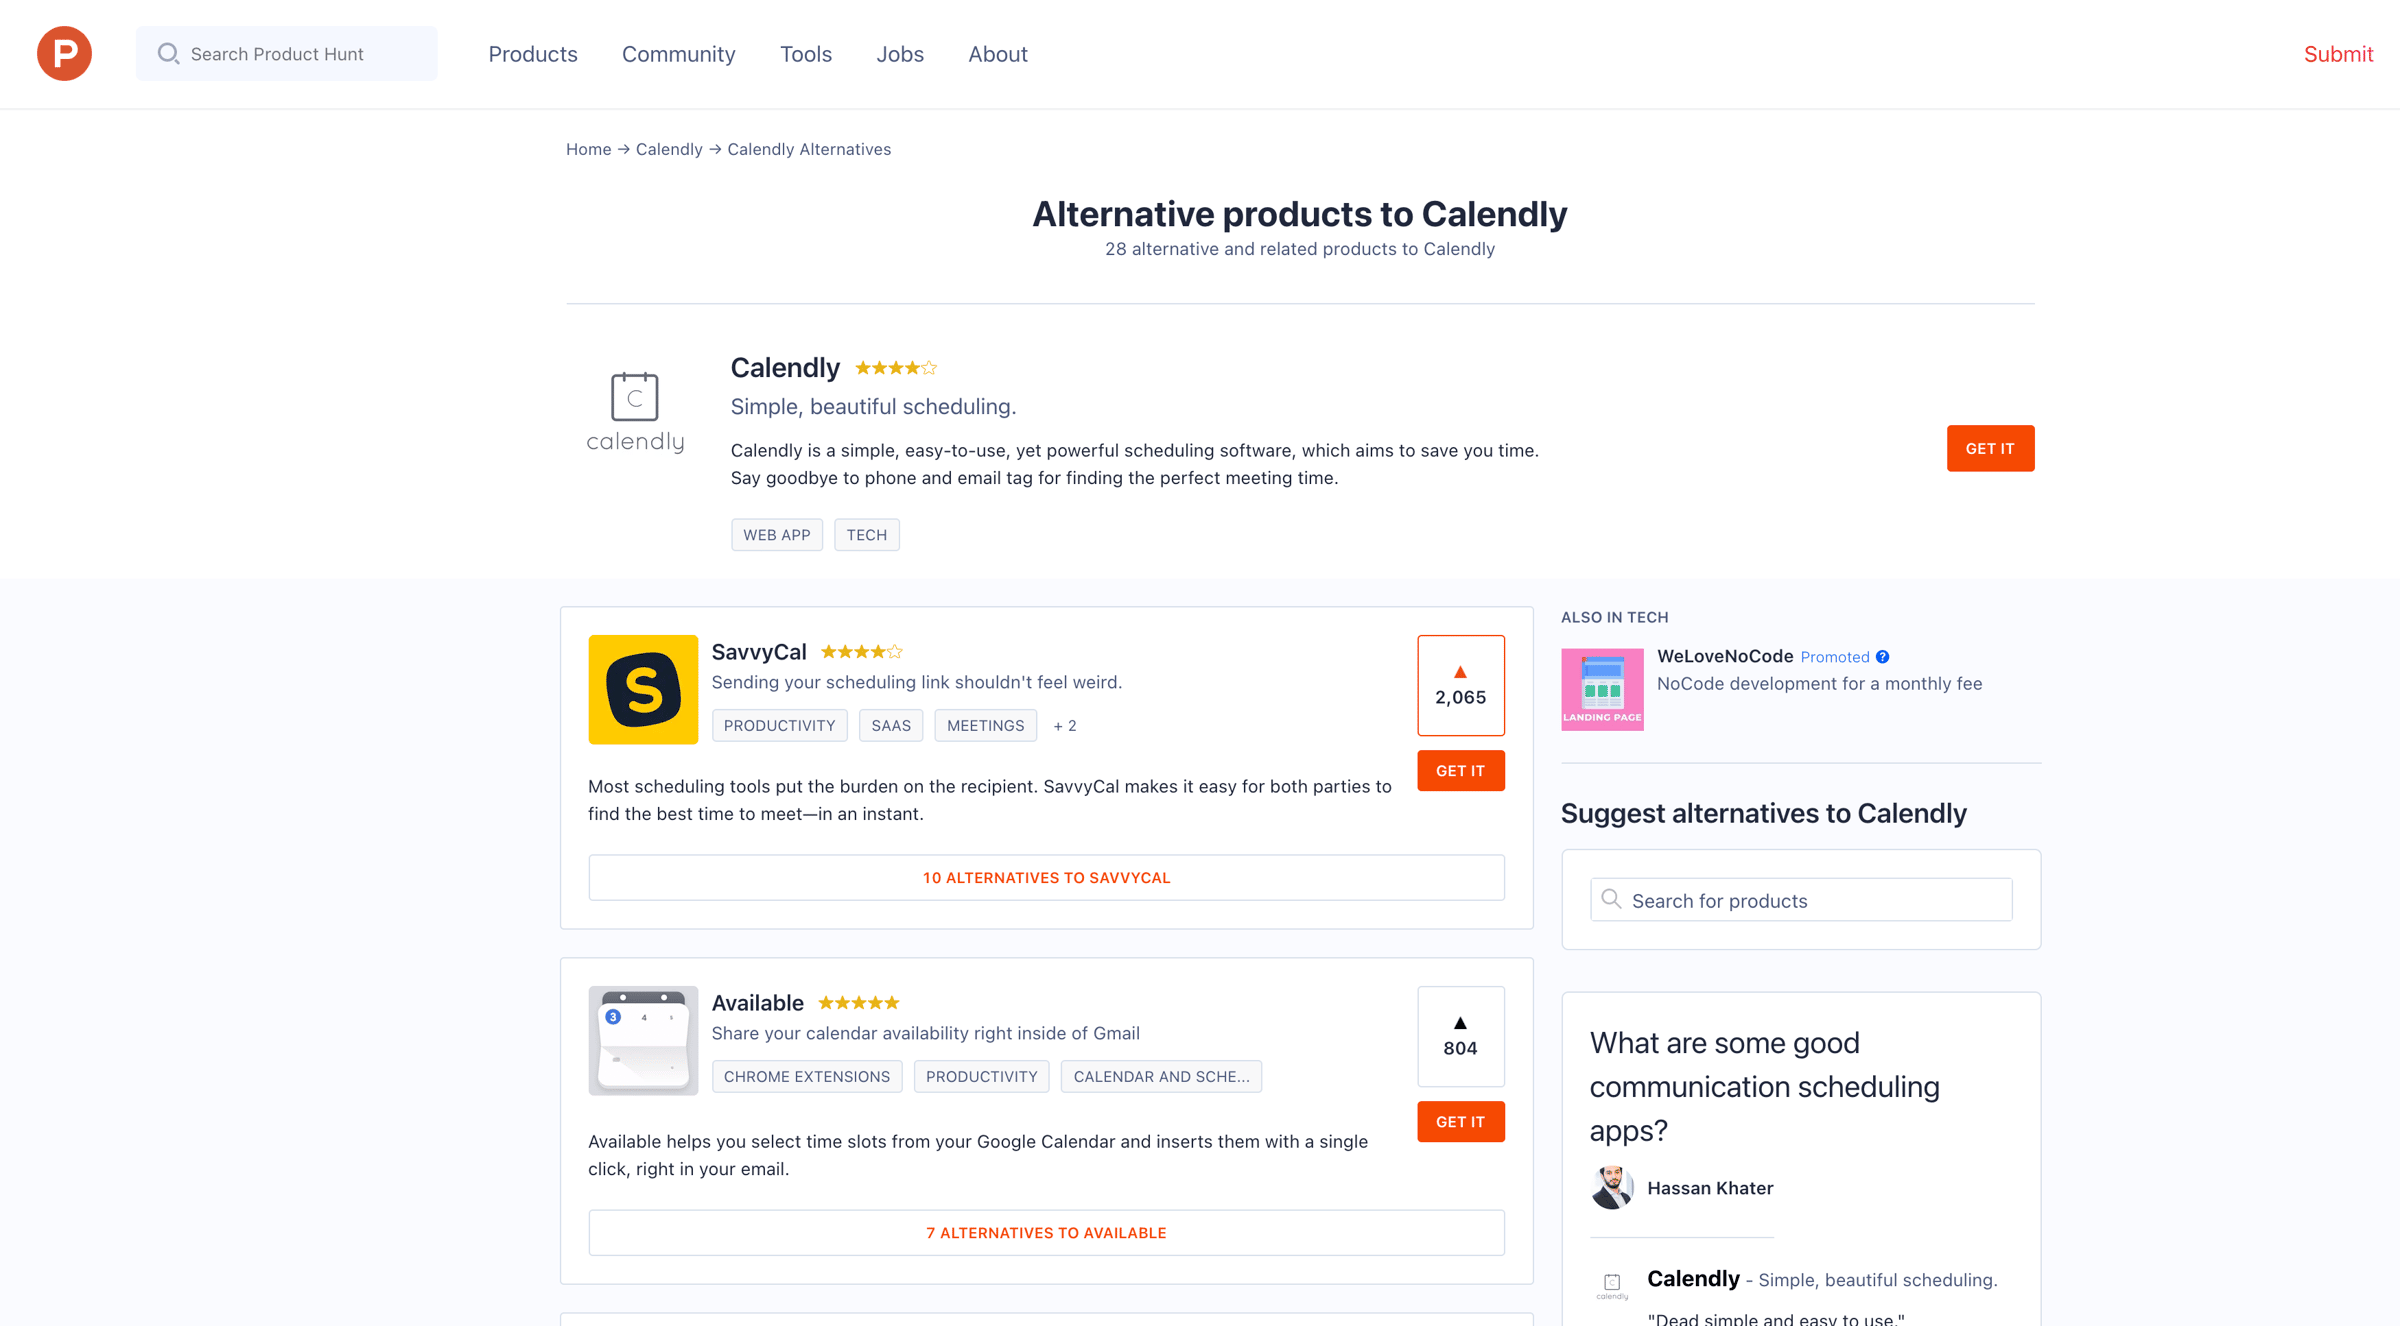Click the small Calendly icon in the recommendations card
The image size is (2400, 1326).
[1612, 1284]
